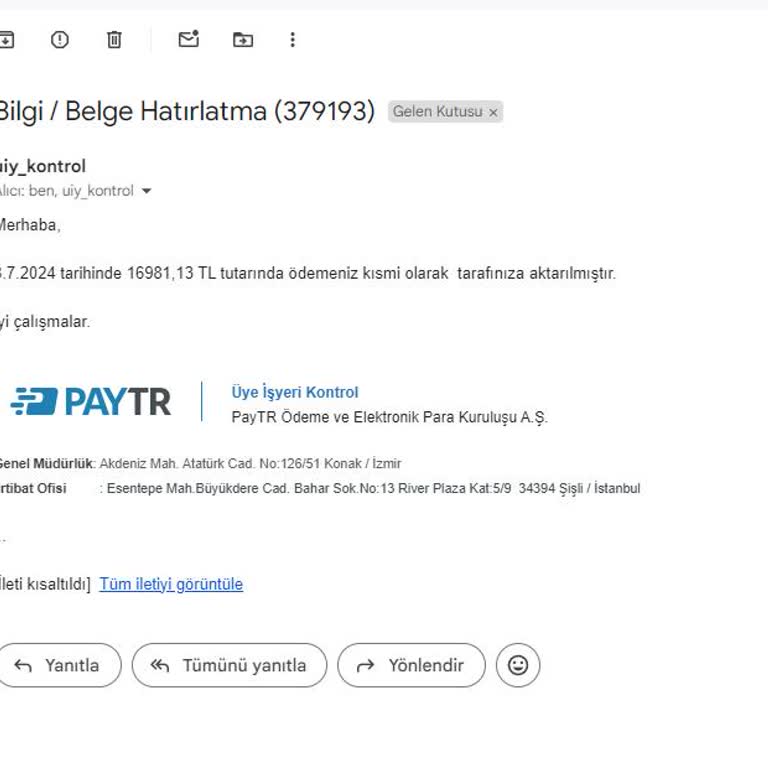This screenshot has width=768, height=768.
Task: Click the Tümünü yanıtla button
Action: 229,665
